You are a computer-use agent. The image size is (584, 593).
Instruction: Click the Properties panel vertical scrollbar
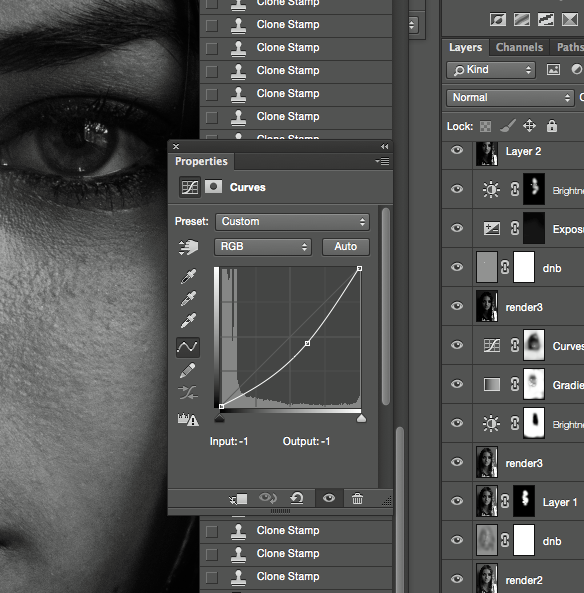[385, 306]
